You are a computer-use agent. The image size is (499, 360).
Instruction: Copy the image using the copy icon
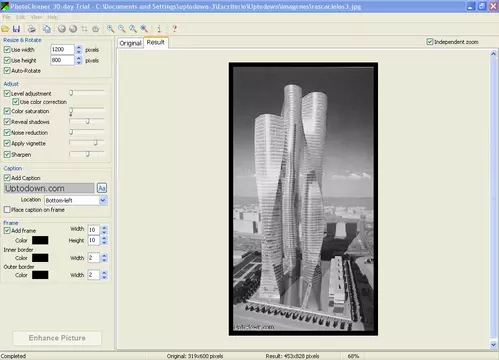(47, 29)
